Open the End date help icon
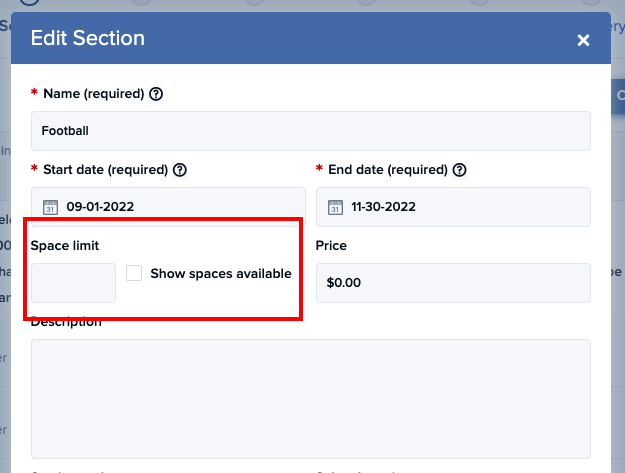The image size is (625, 473). coord(460,170)
